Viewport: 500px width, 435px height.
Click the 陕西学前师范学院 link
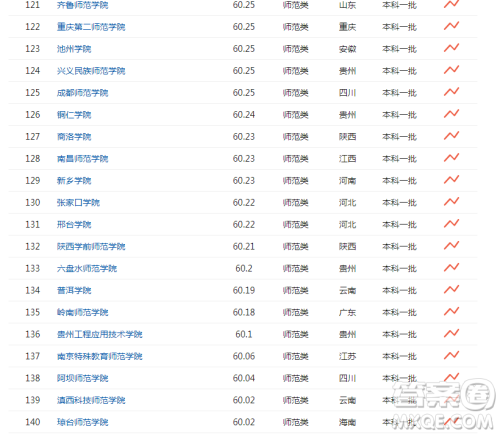(x=91, y=247)
